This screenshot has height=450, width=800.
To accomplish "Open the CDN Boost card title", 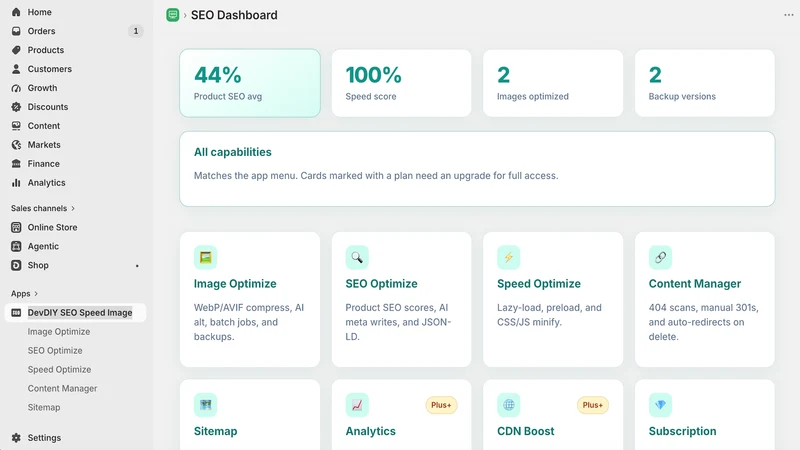I will click(526, 431).
